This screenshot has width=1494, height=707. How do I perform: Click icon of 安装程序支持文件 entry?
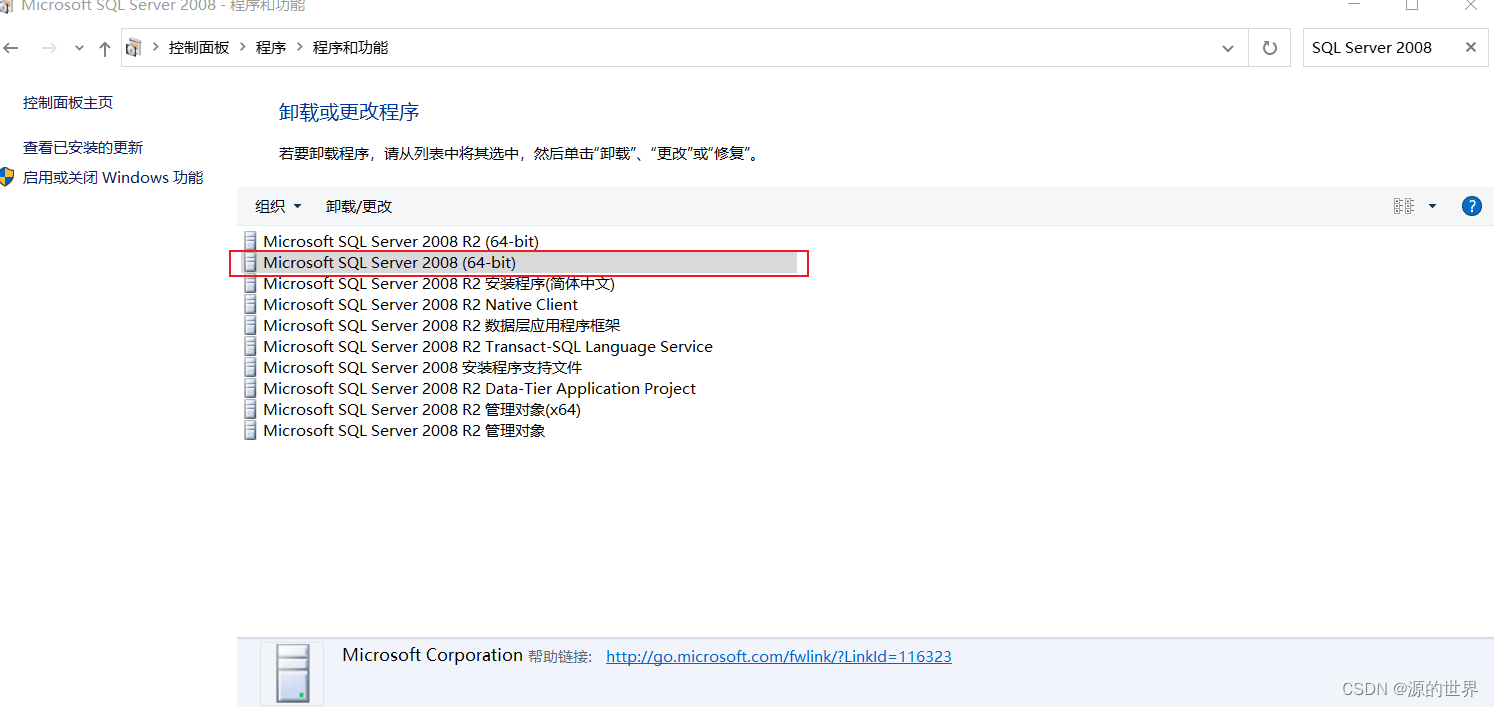tap(250, 368)
